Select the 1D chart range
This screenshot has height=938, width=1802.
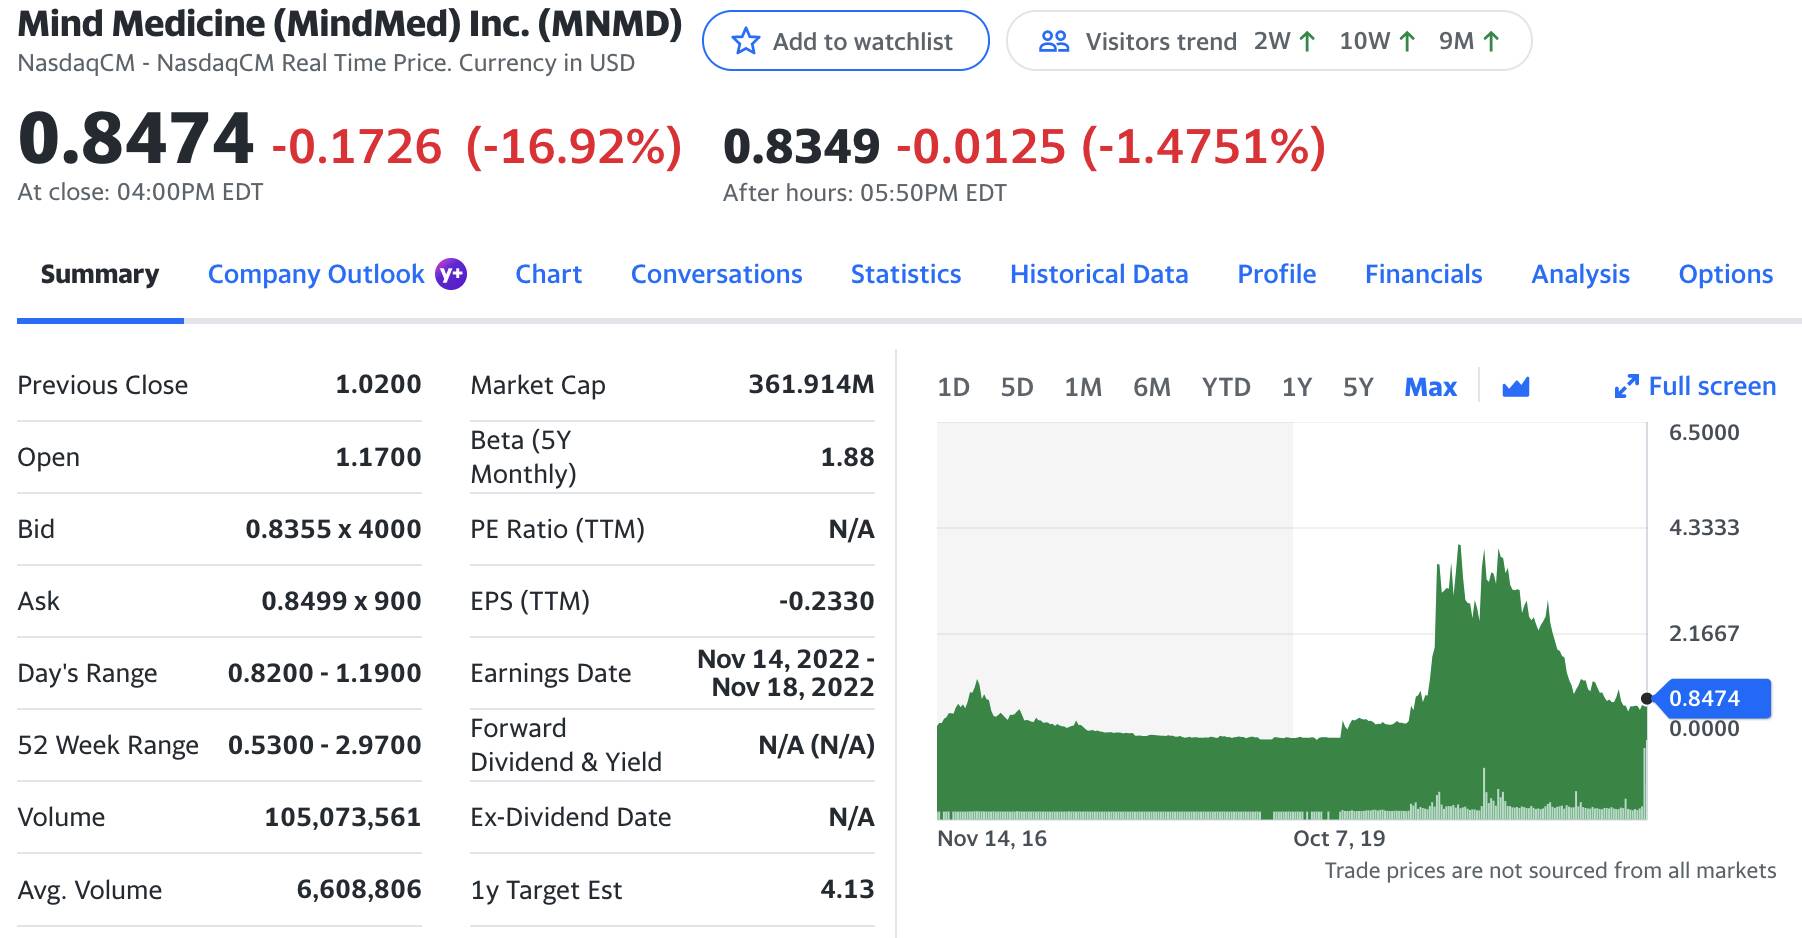point(953,387)
